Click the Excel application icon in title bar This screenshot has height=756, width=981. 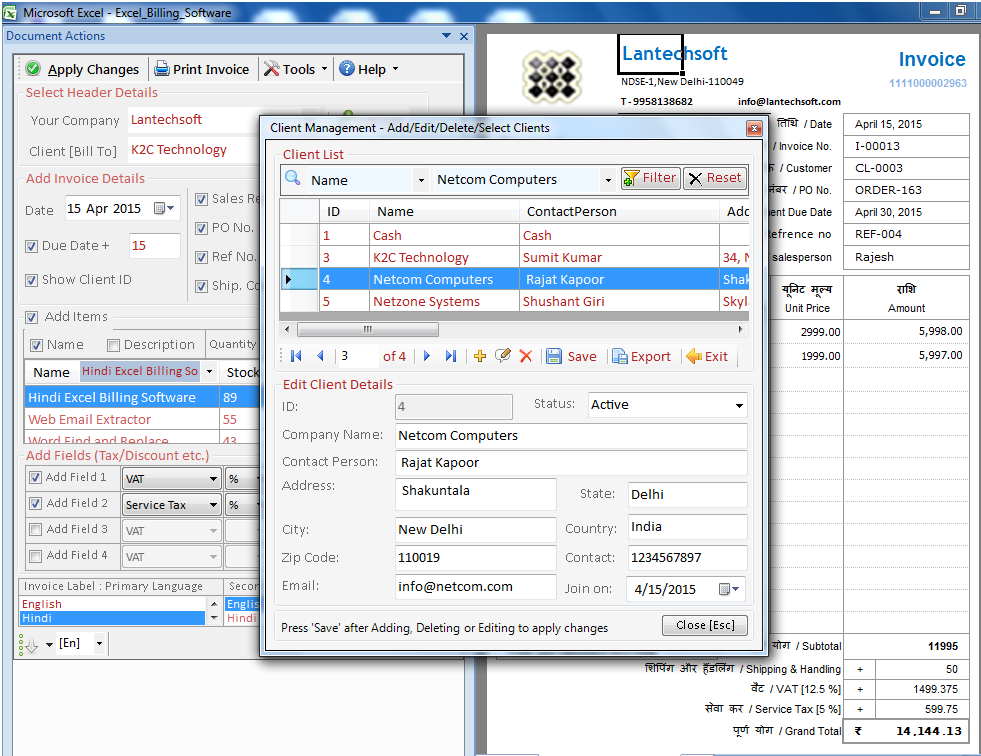10,12
